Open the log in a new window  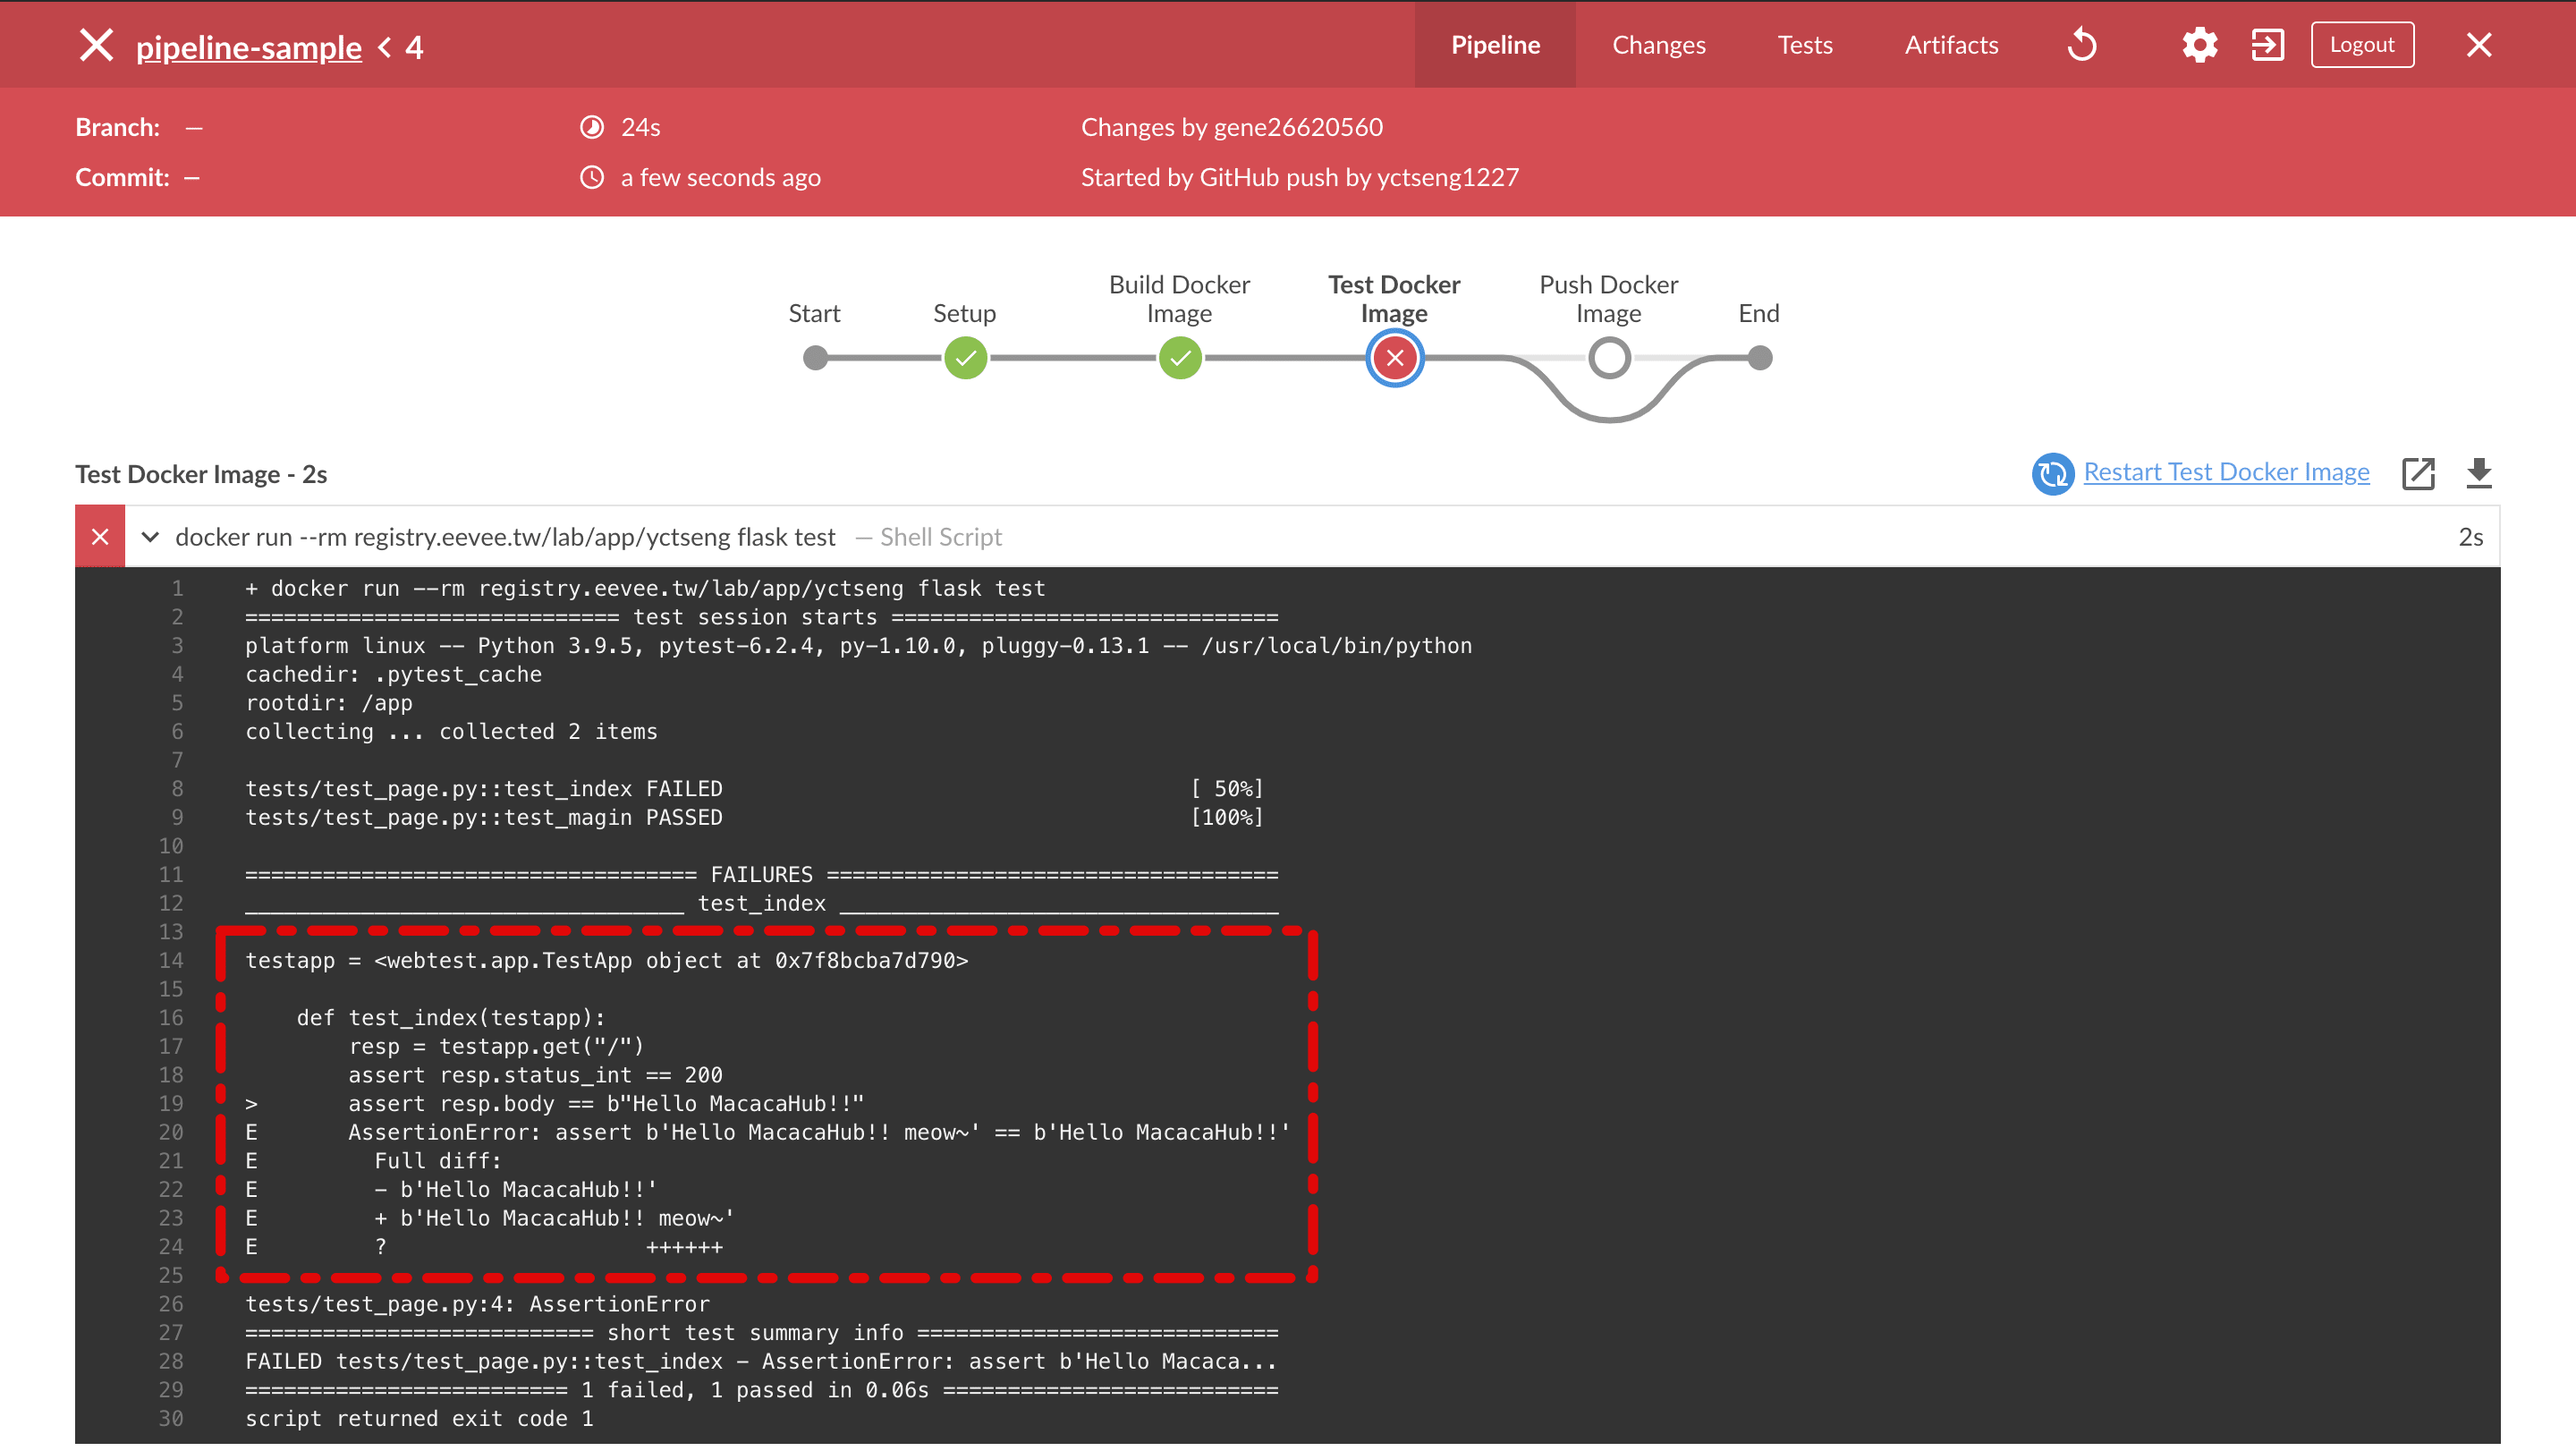[x=2419, y=474]
